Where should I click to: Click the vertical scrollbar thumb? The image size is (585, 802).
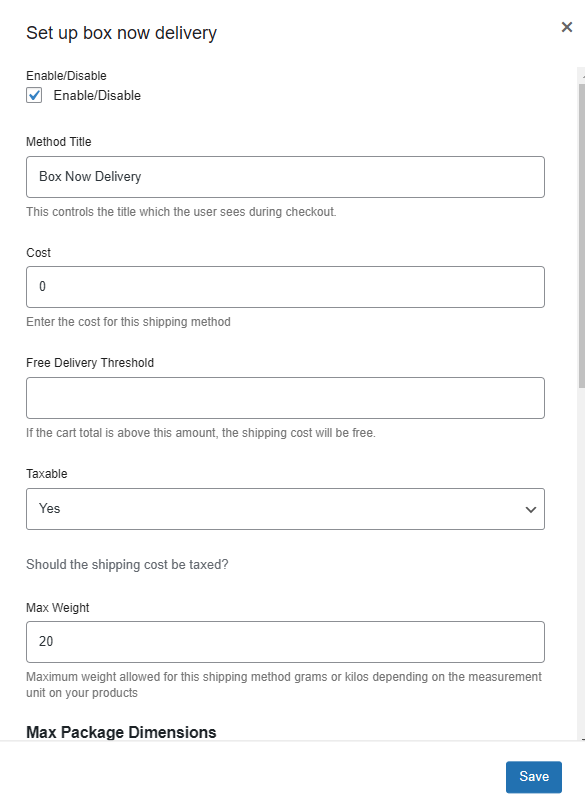tap(582, 235)
